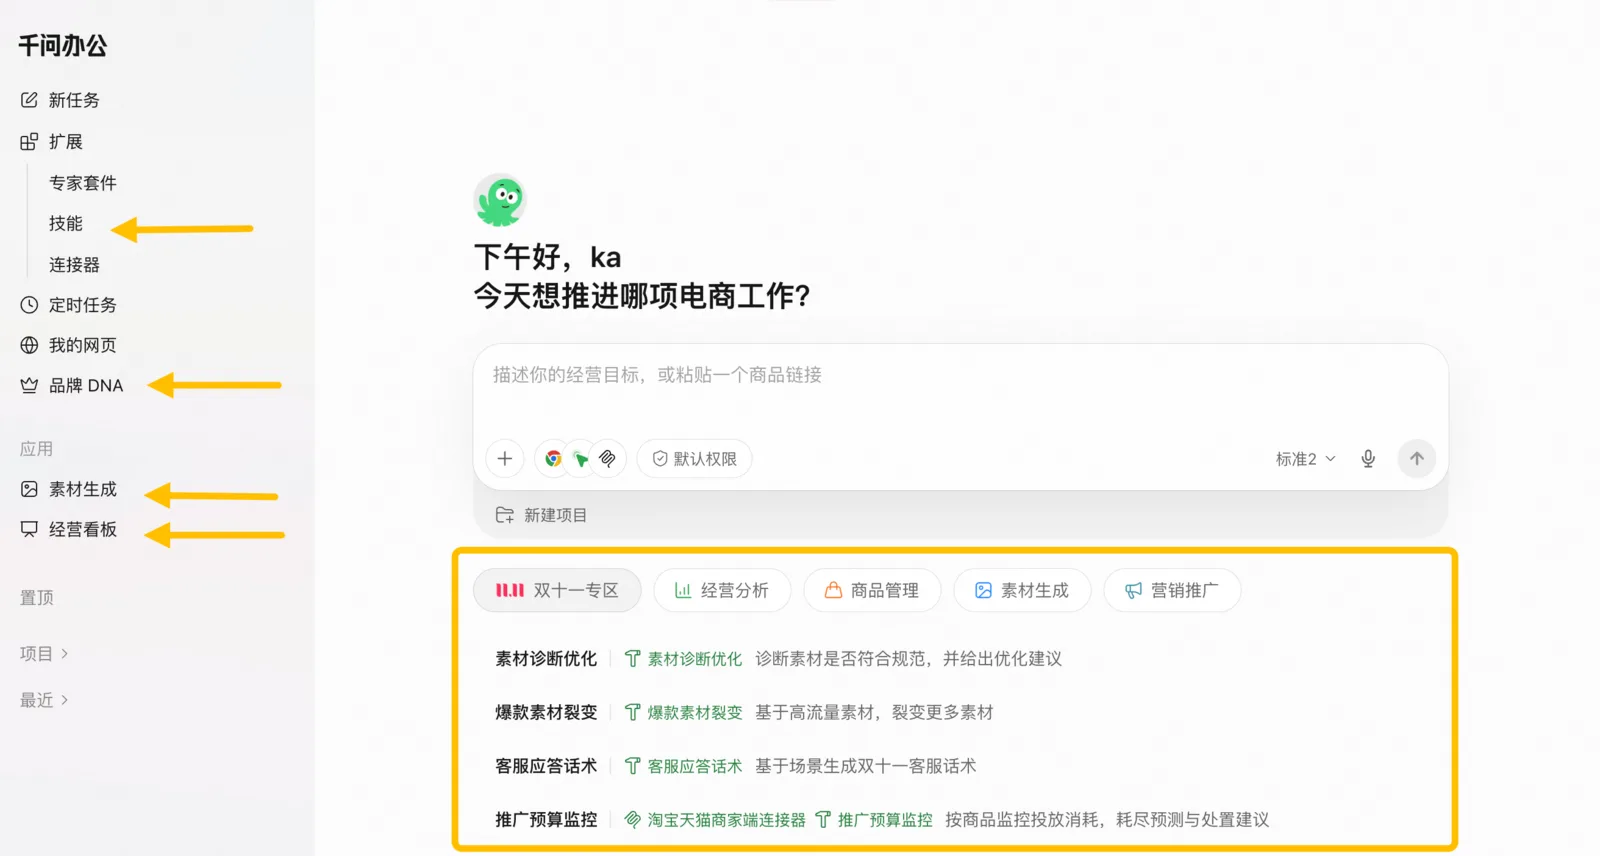The height and width of the screenshot is (856, 1600).
Task: Click the bold 爆款素材裂变 row title
Action: [x=546, y=712]
